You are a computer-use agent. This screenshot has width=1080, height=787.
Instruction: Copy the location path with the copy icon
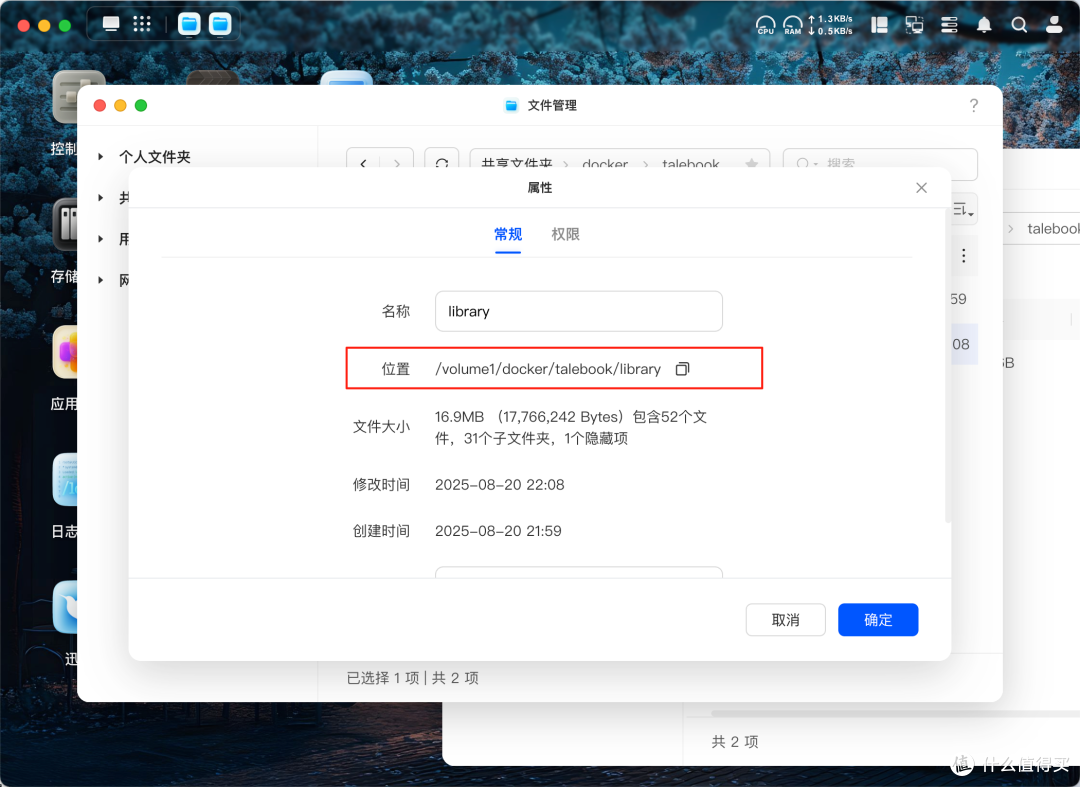(682, 369)
